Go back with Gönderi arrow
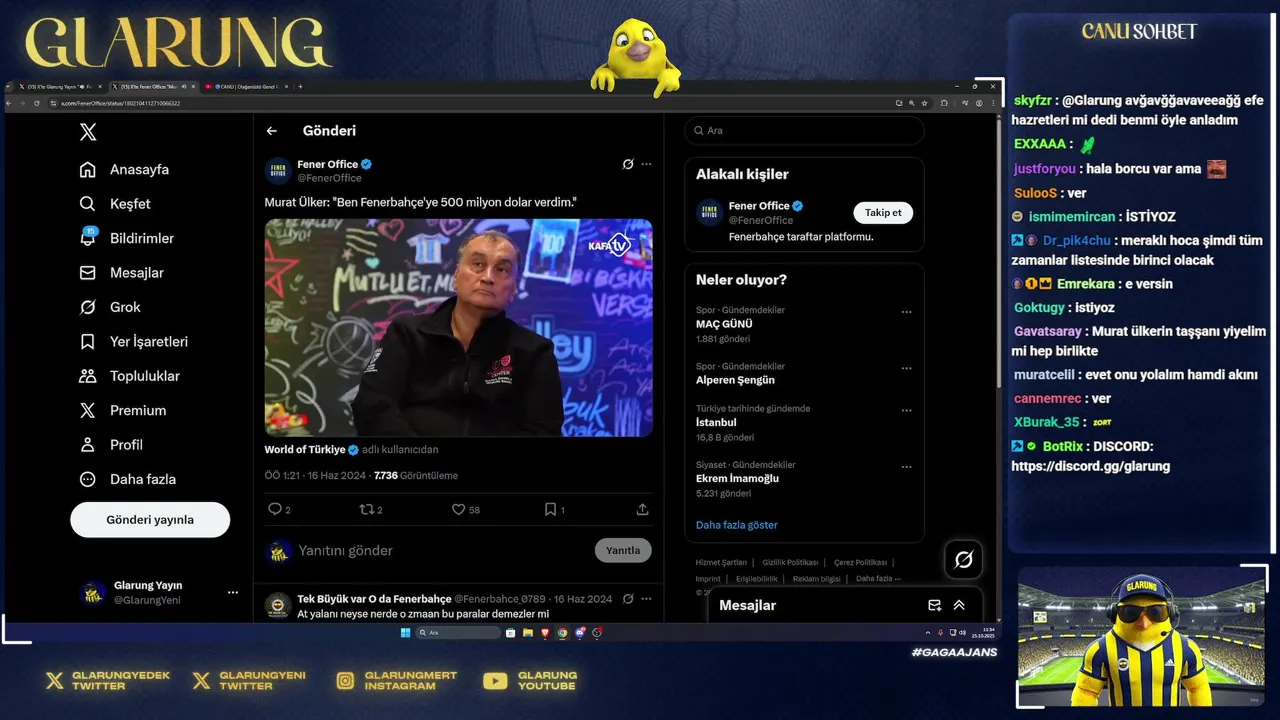1280x720 pixels. (x=271, y=131)
